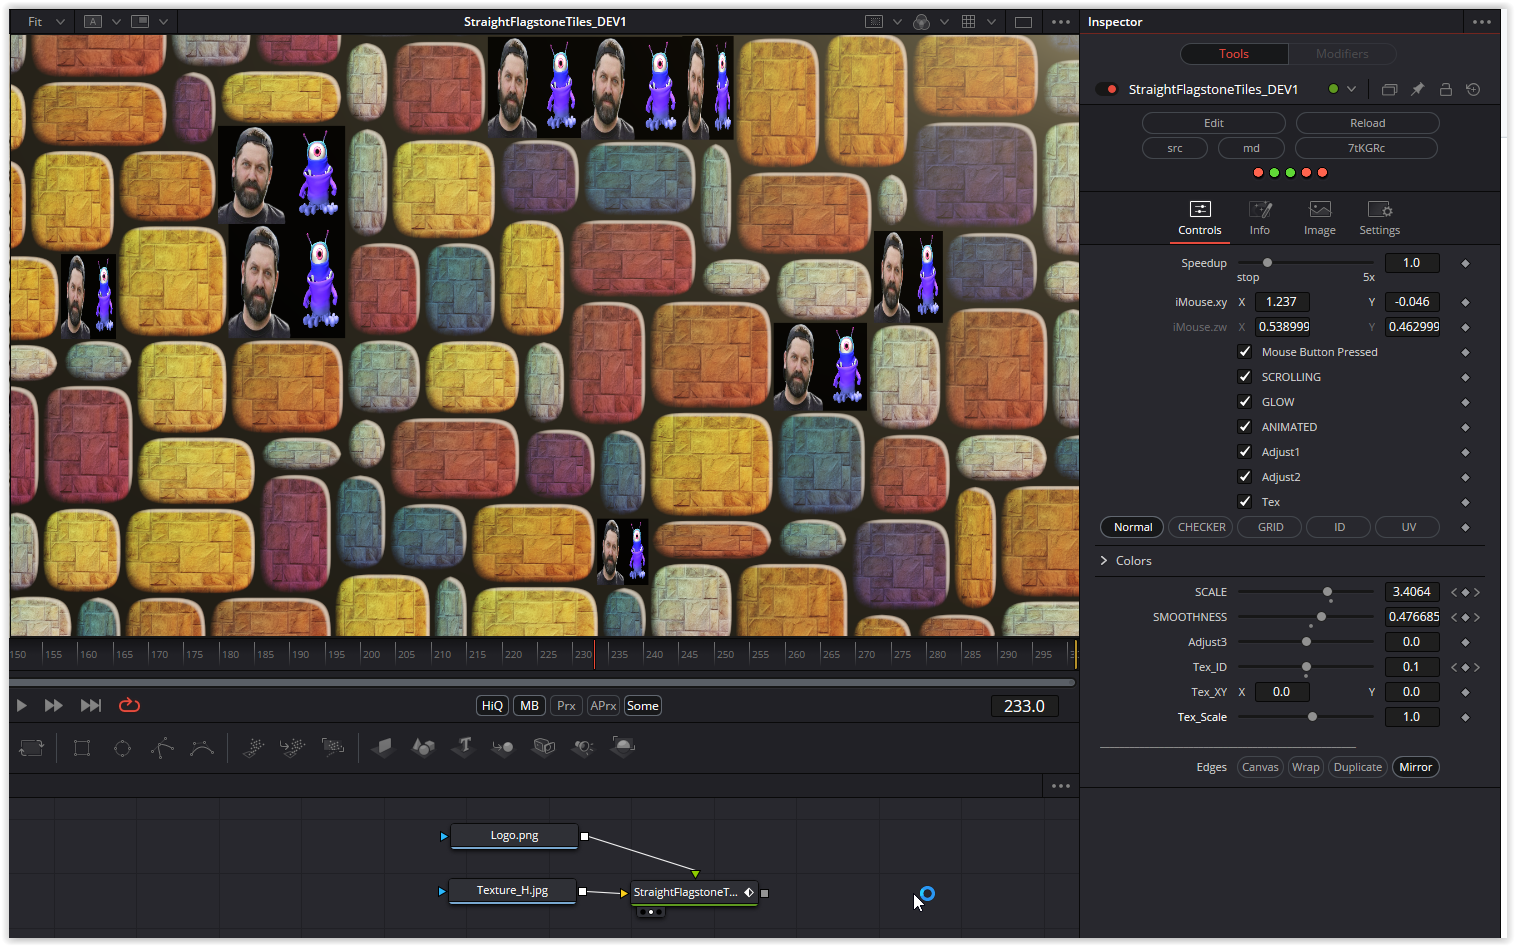Open Inspector three-dots options menu
This screenshot has height=946, width=1515.
pos(1482,22)
